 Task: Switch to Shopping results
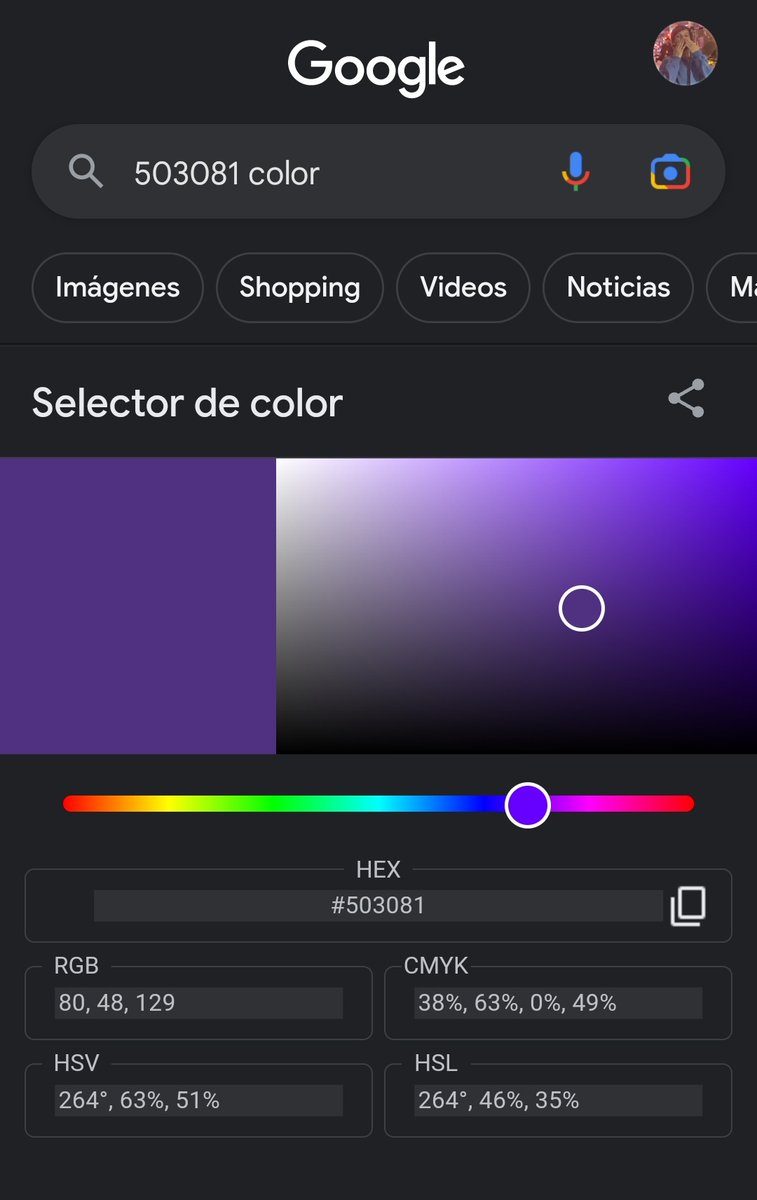click(x=300, y=288)
